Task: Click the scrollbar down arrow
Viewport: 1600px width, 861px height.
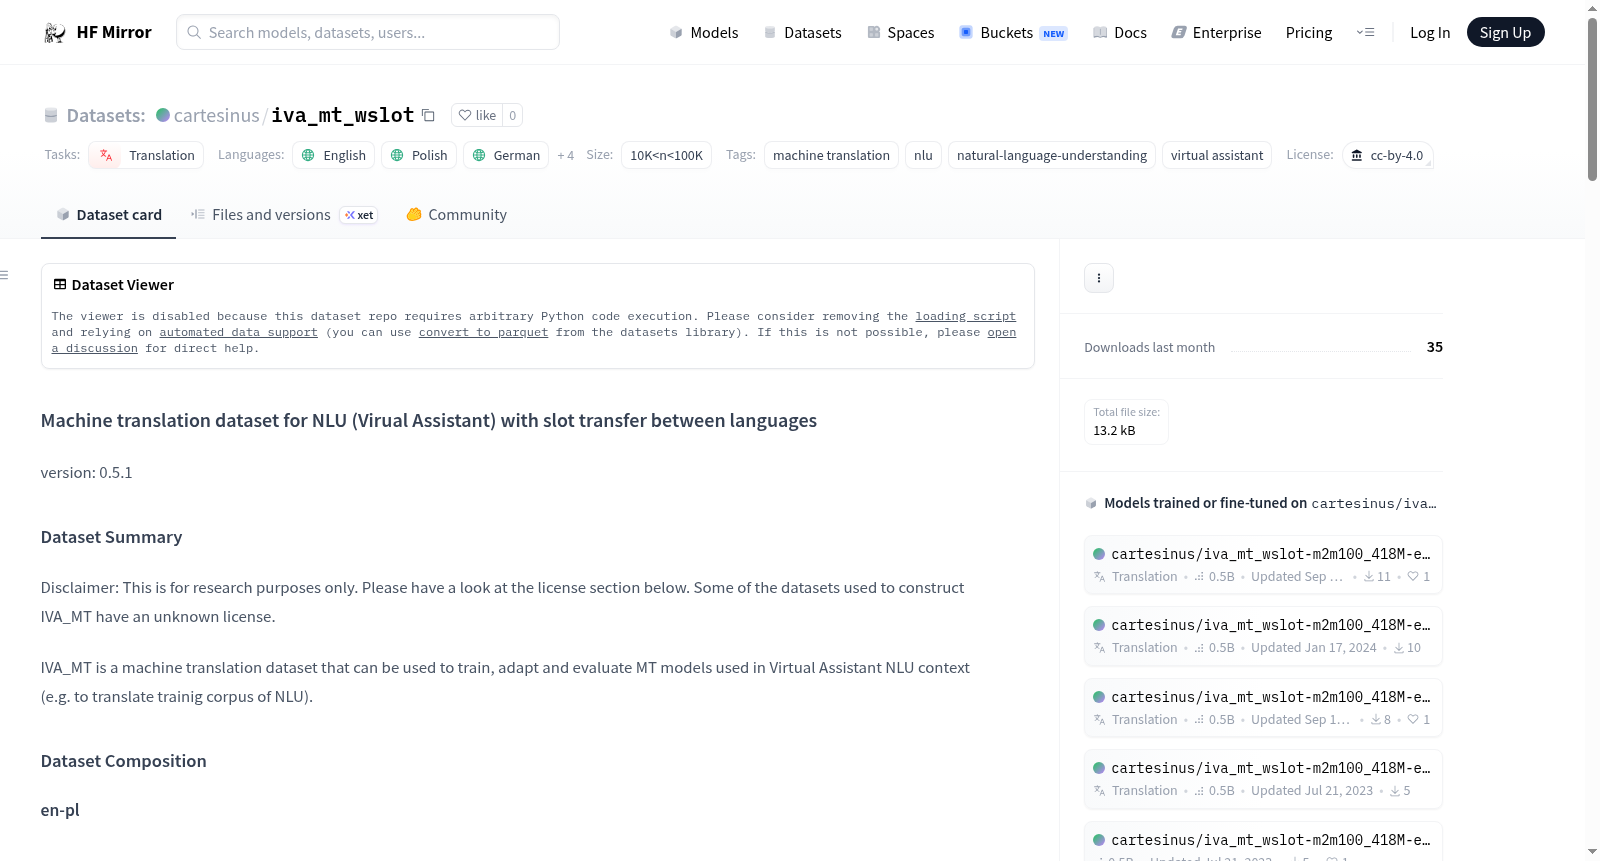Action: pos(1592,852)
